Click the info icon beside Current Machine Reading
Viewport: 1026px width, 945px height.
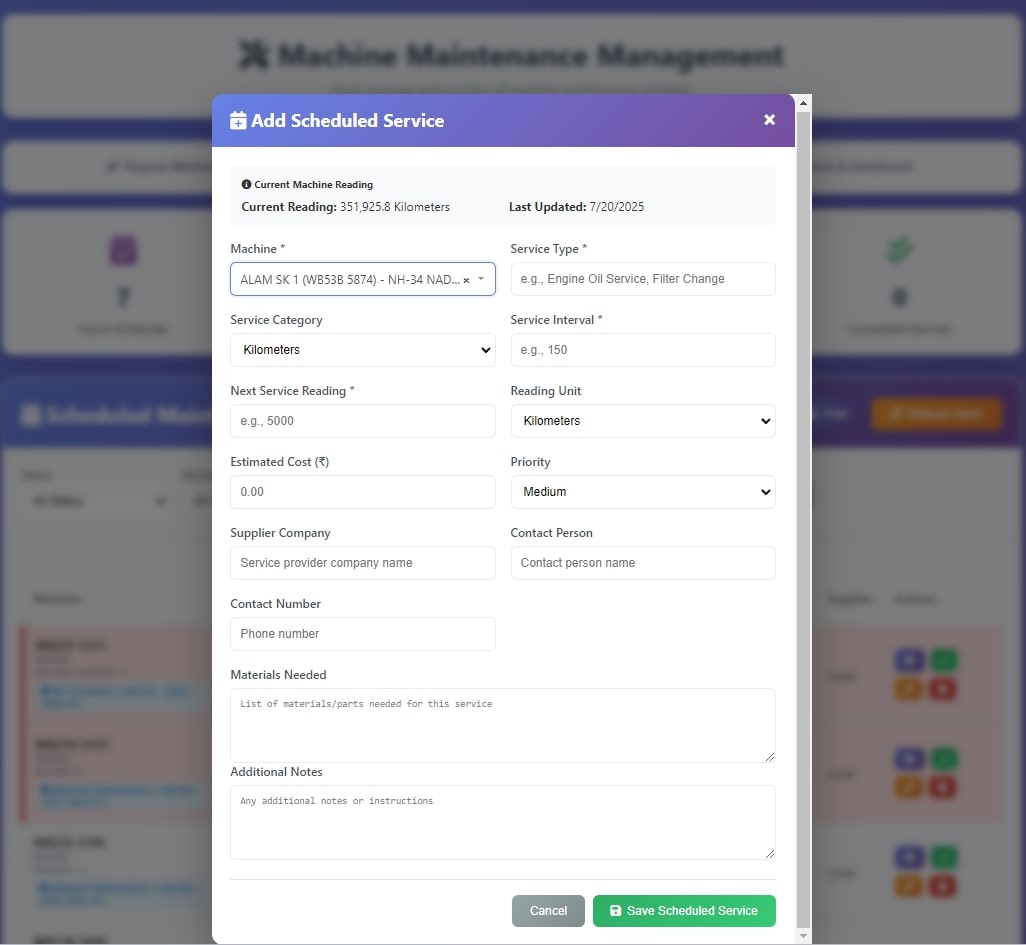[246, 185]
